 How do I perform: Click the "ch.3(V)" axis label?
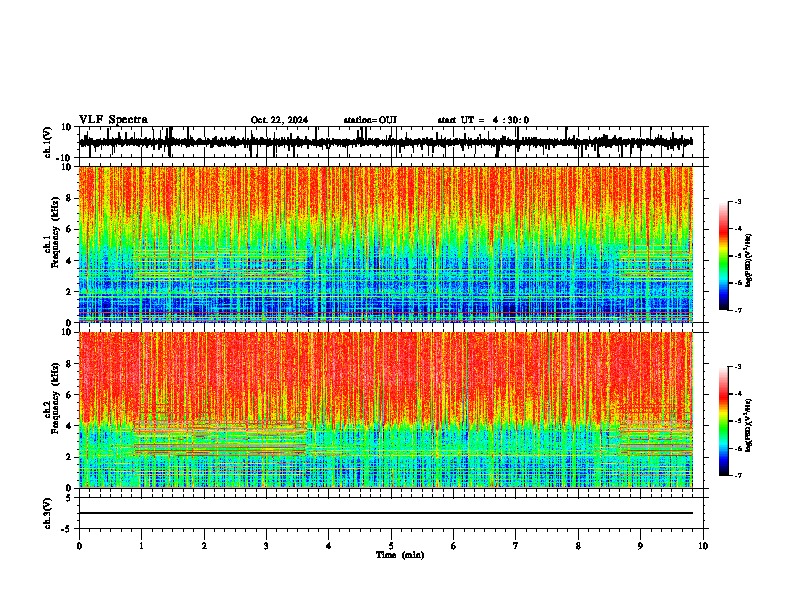click(47, 514)
